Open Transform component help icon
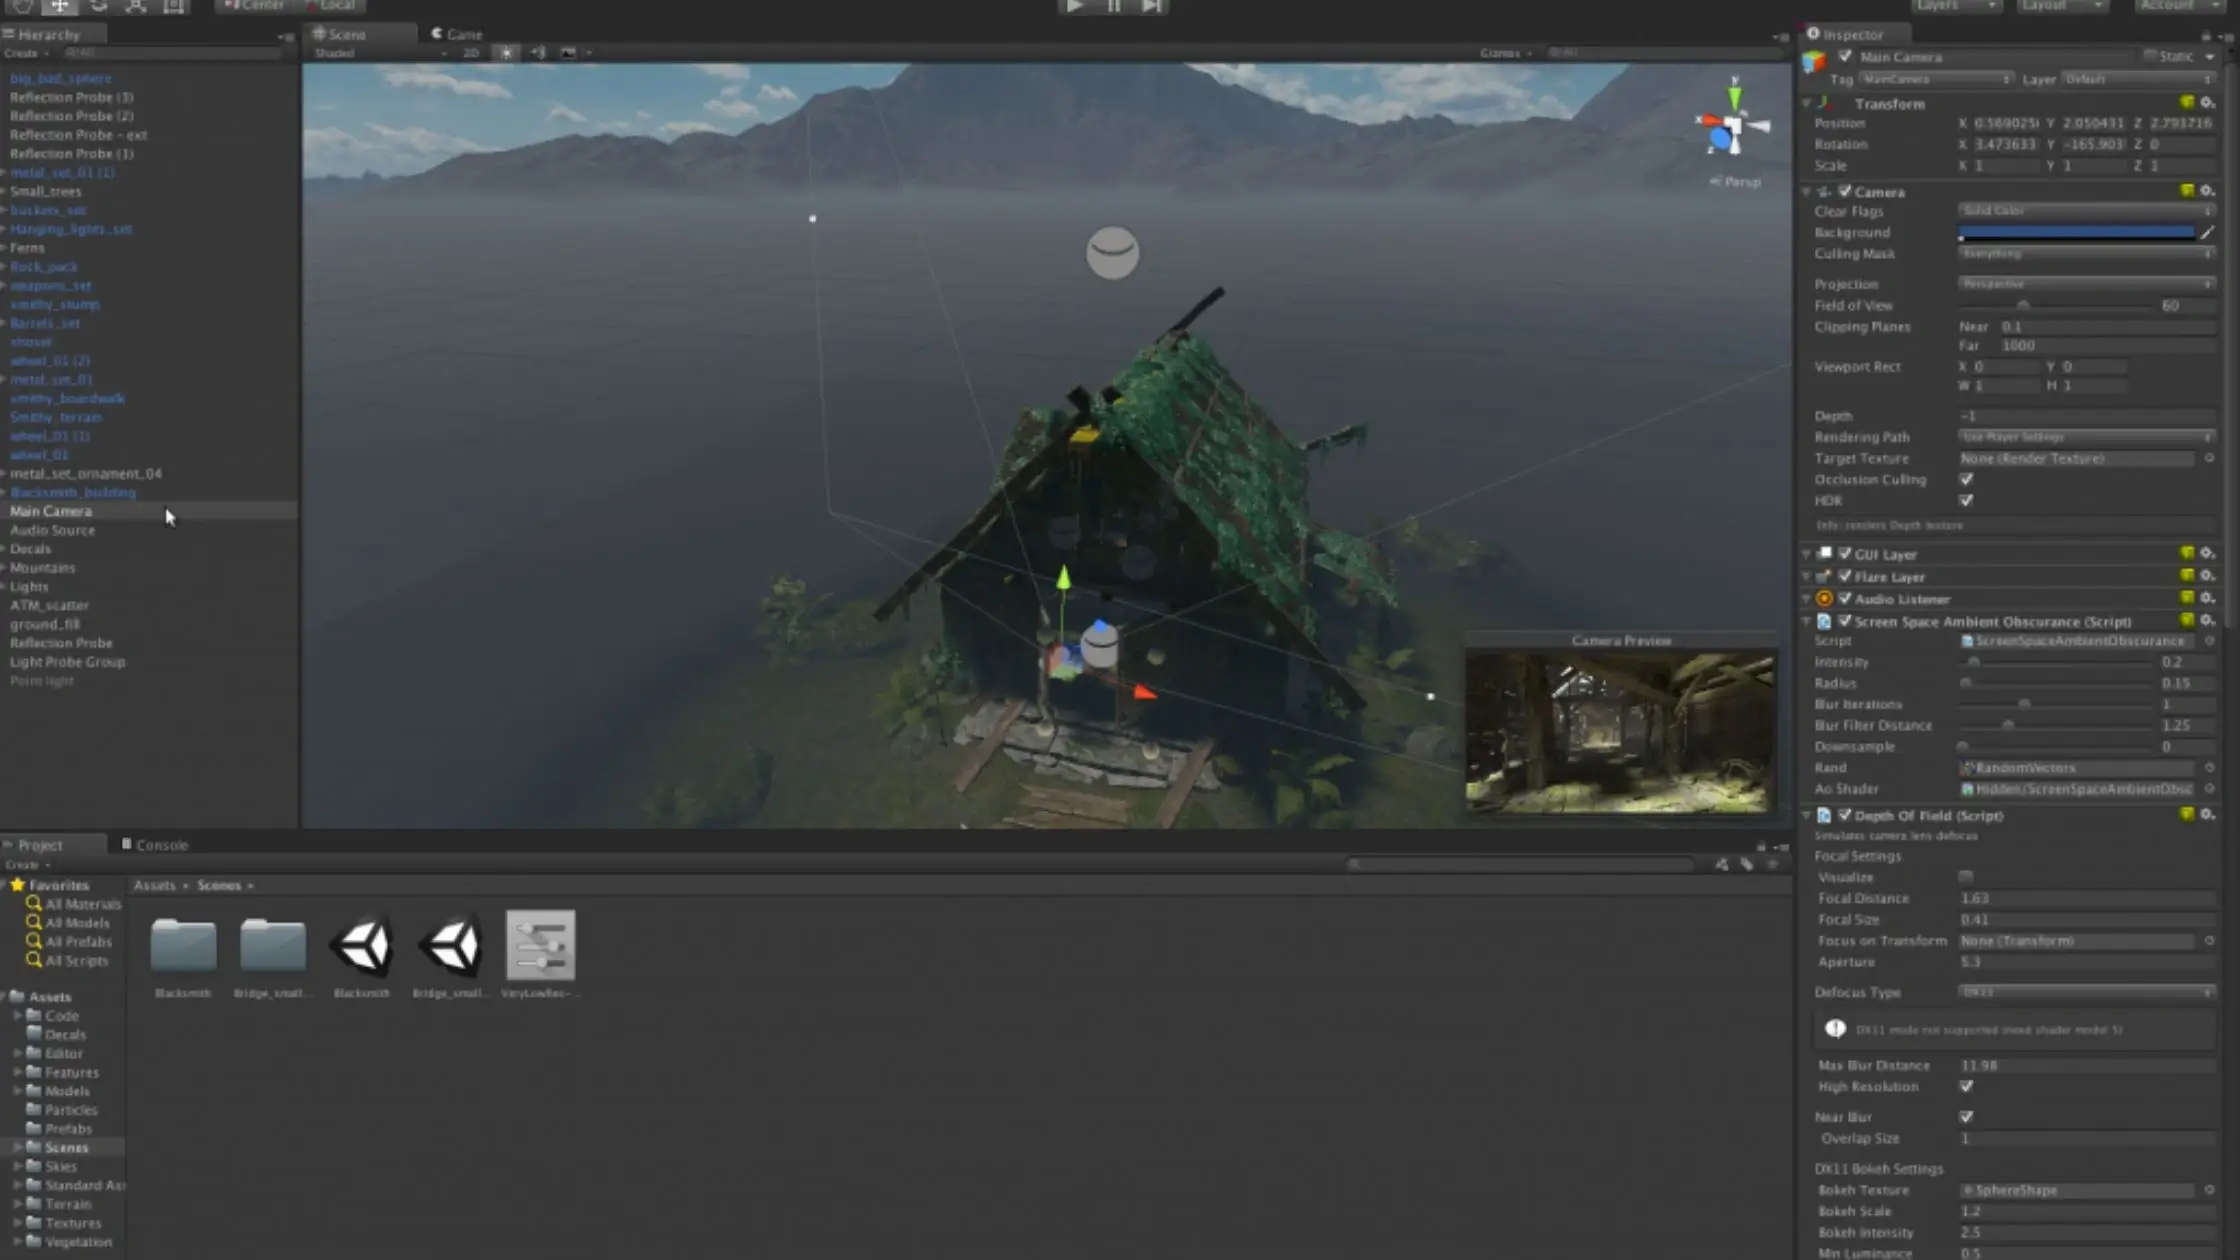Screen dimensions: 2240x1260 [2187, 103]
